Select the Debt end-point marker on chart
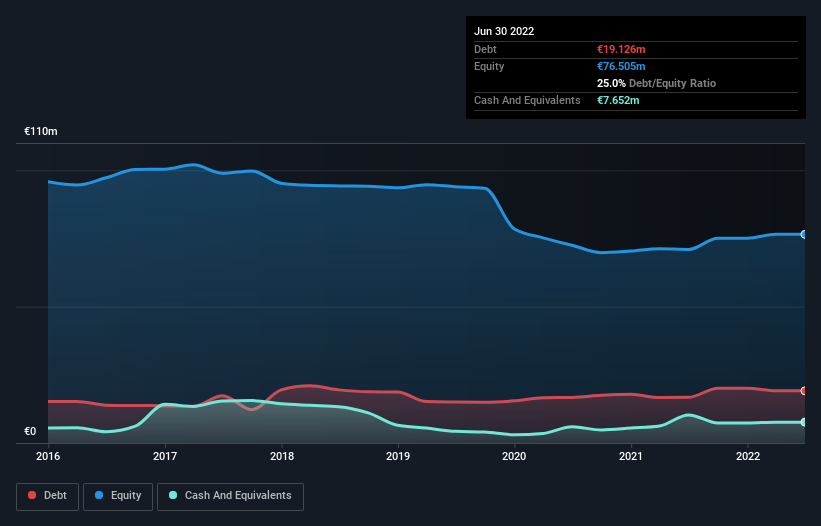 [x=804, y=391]
